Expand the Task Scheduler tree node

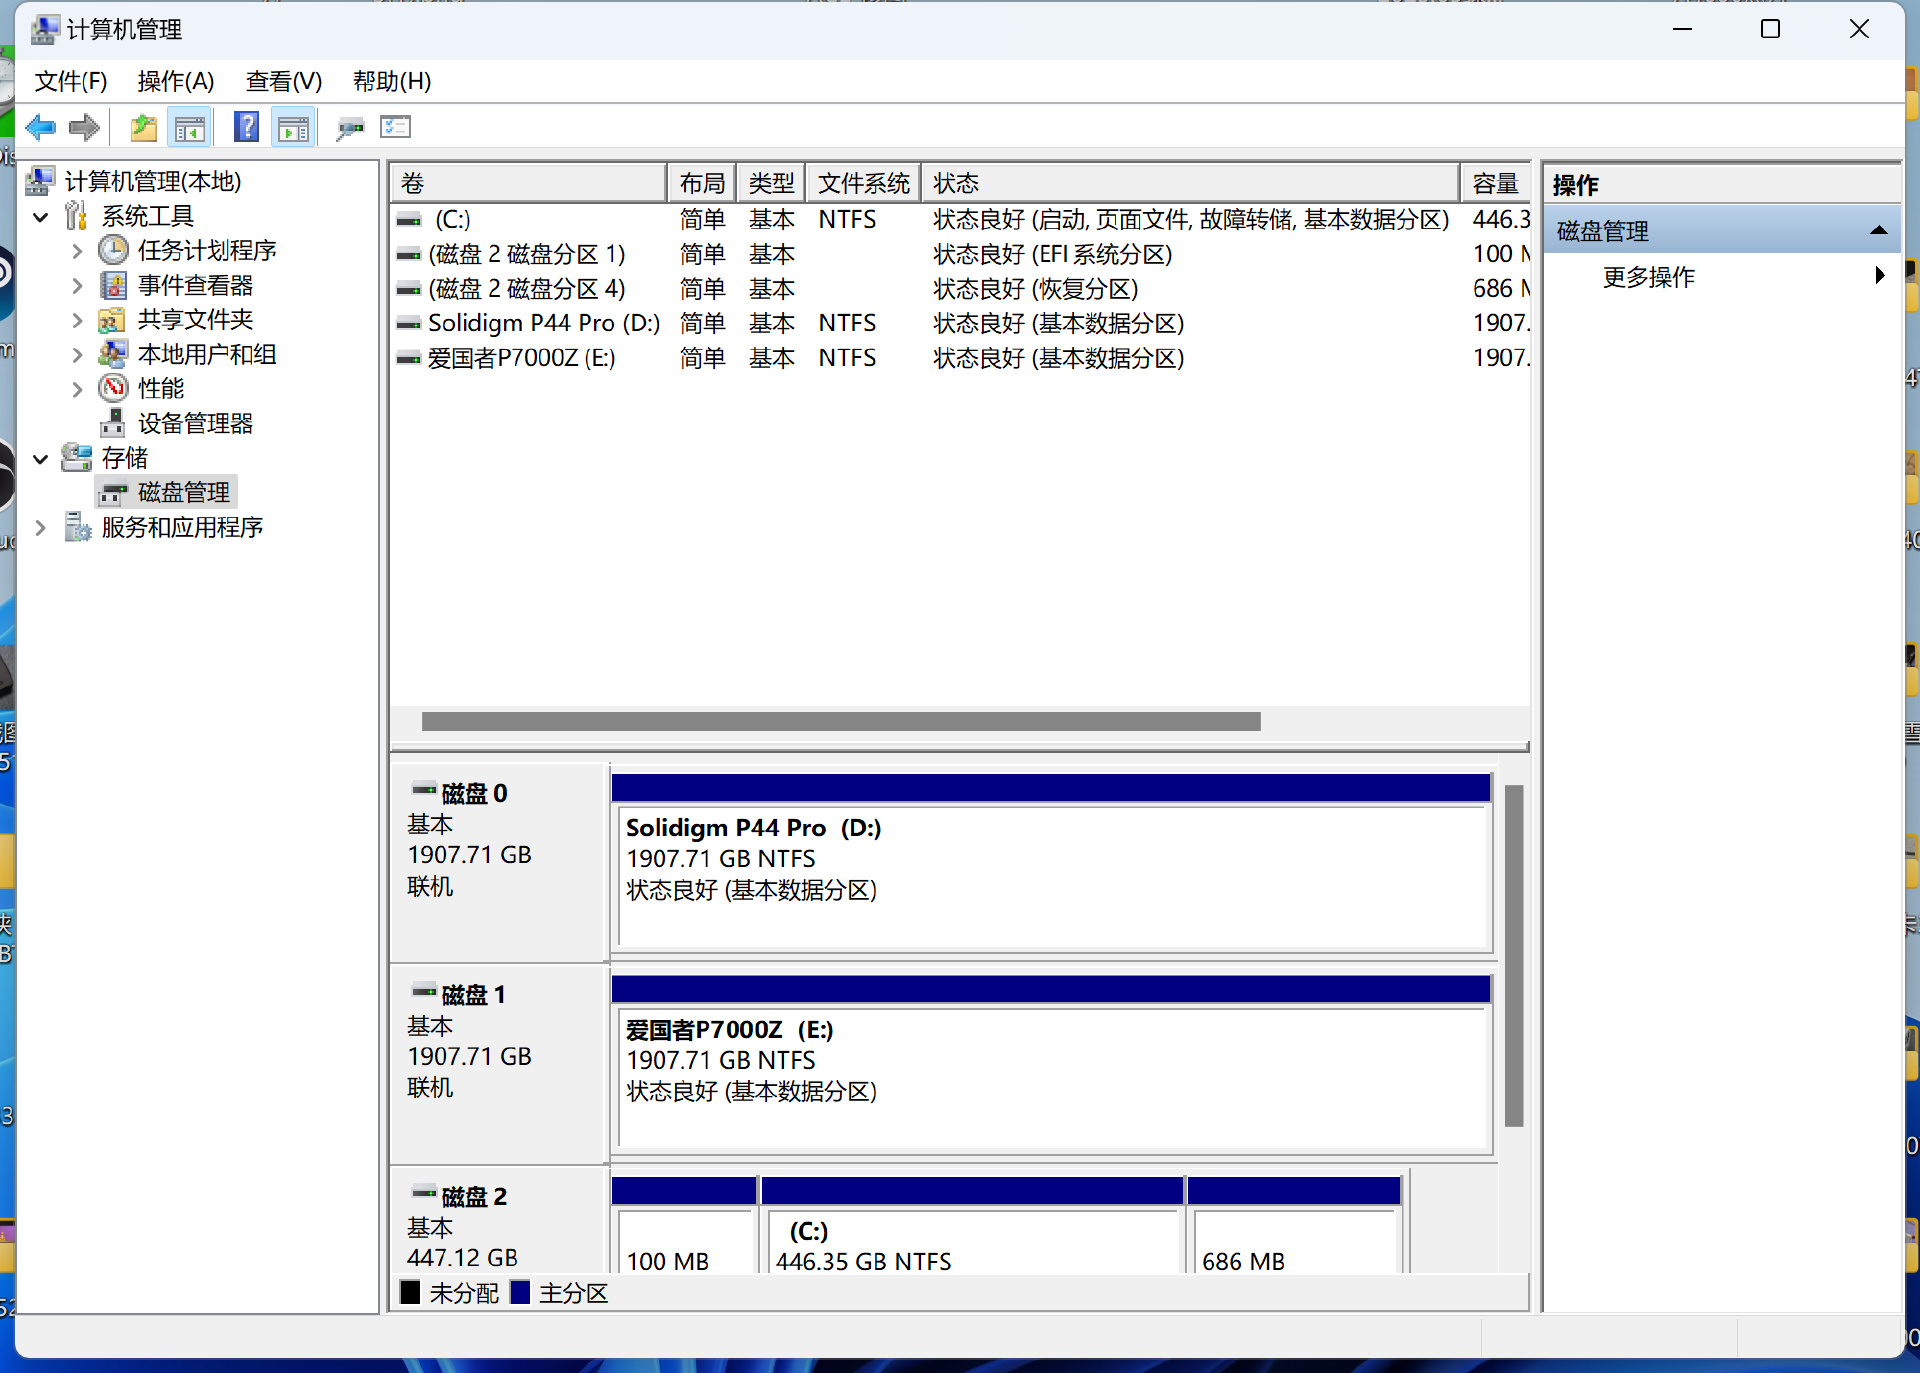(x=77, y=251)
